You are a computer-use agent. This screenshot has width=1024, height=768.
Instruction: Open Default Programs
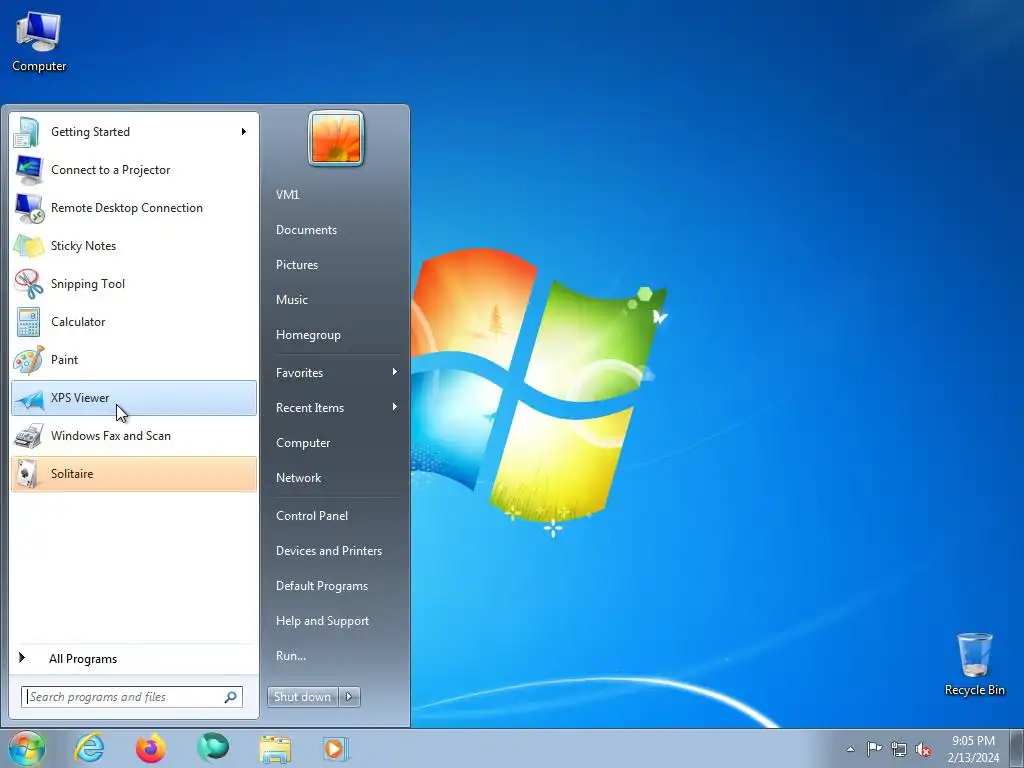[321, 586]
